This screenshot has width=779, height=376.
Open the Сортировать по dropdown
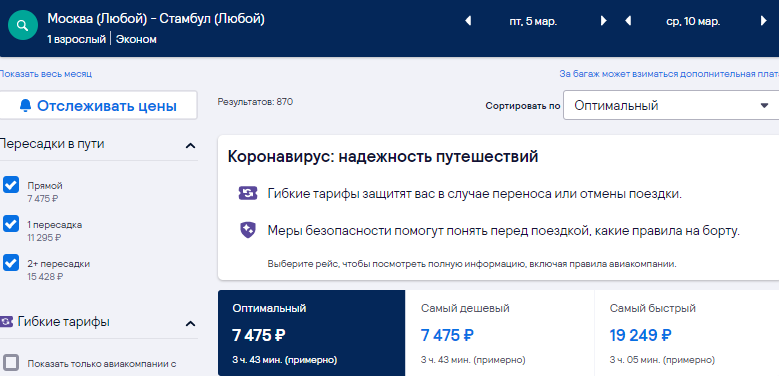[x=671, y=105]
